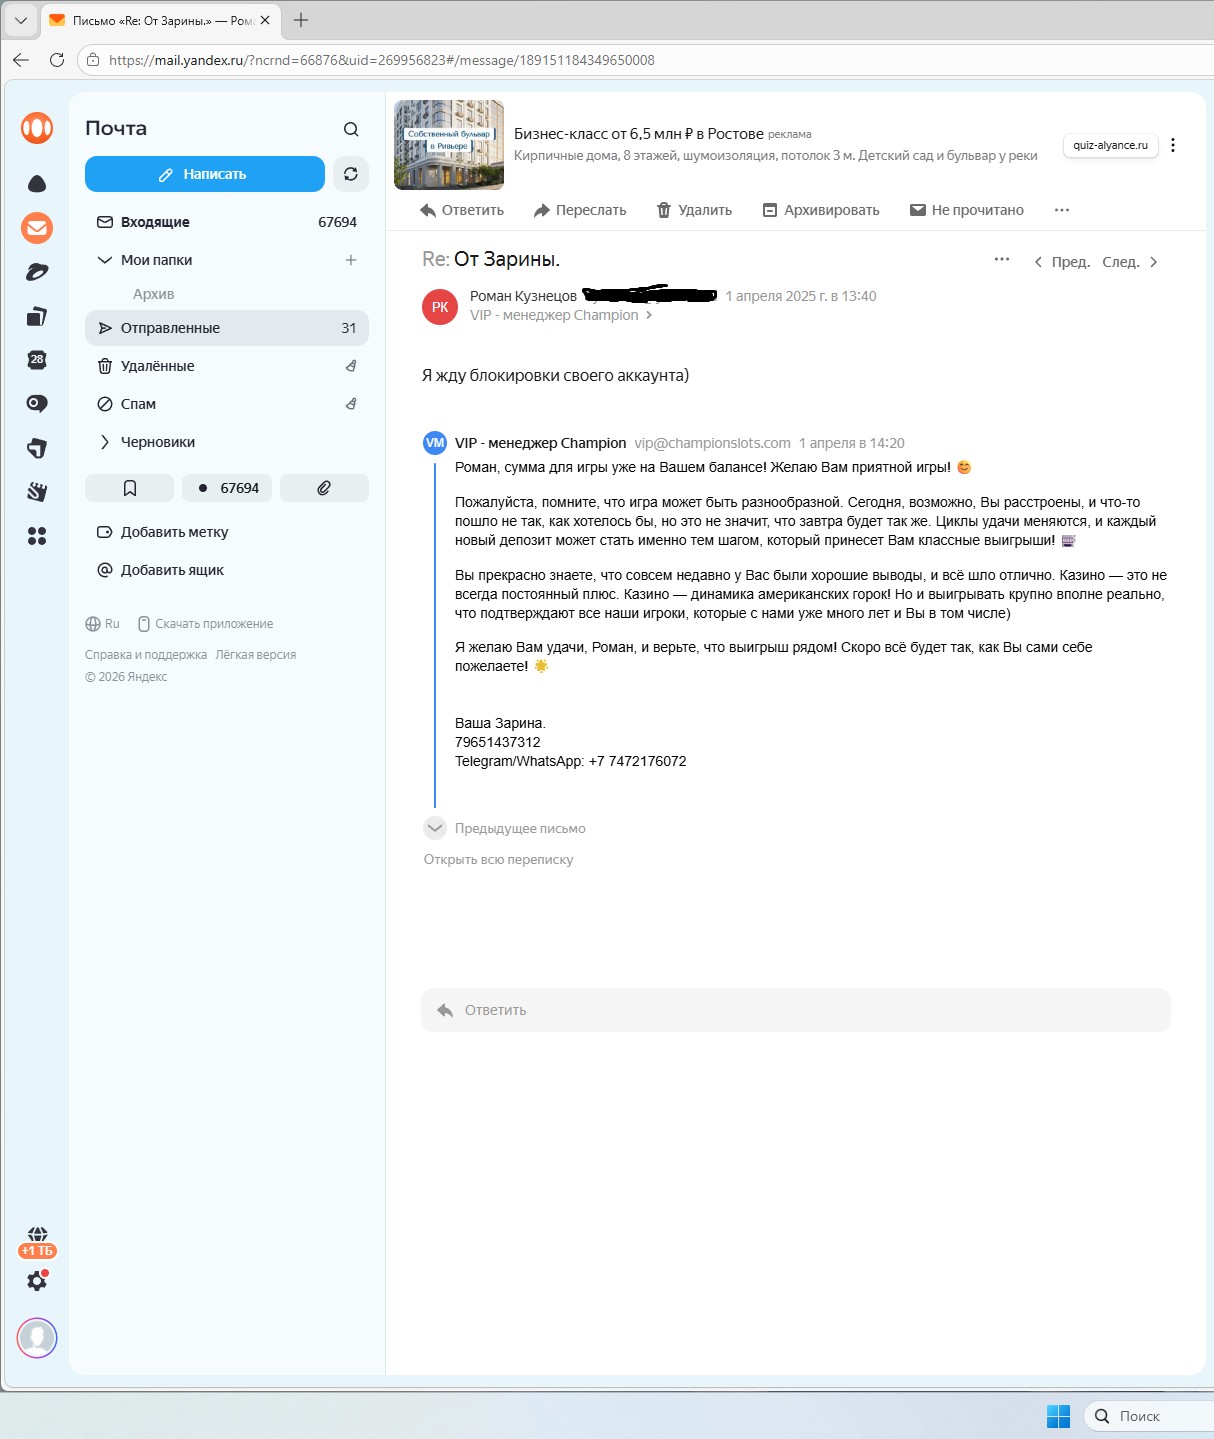Open the Yandex Calendar icon in sidebar
This screenshot has width=1214, height=1439.
(x=37, y=360)
